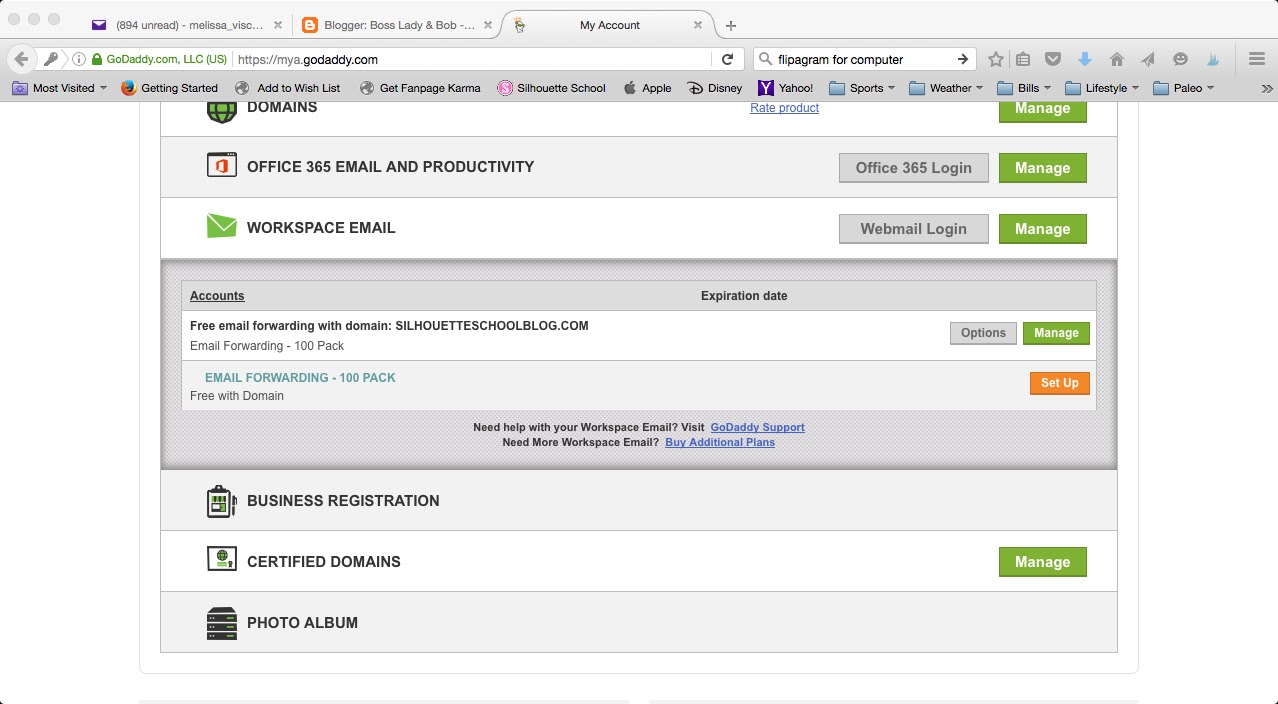Click the green GoDaddy.com, LLC lock identity
Screen dimensions: 1278x704
coord(159,59)
